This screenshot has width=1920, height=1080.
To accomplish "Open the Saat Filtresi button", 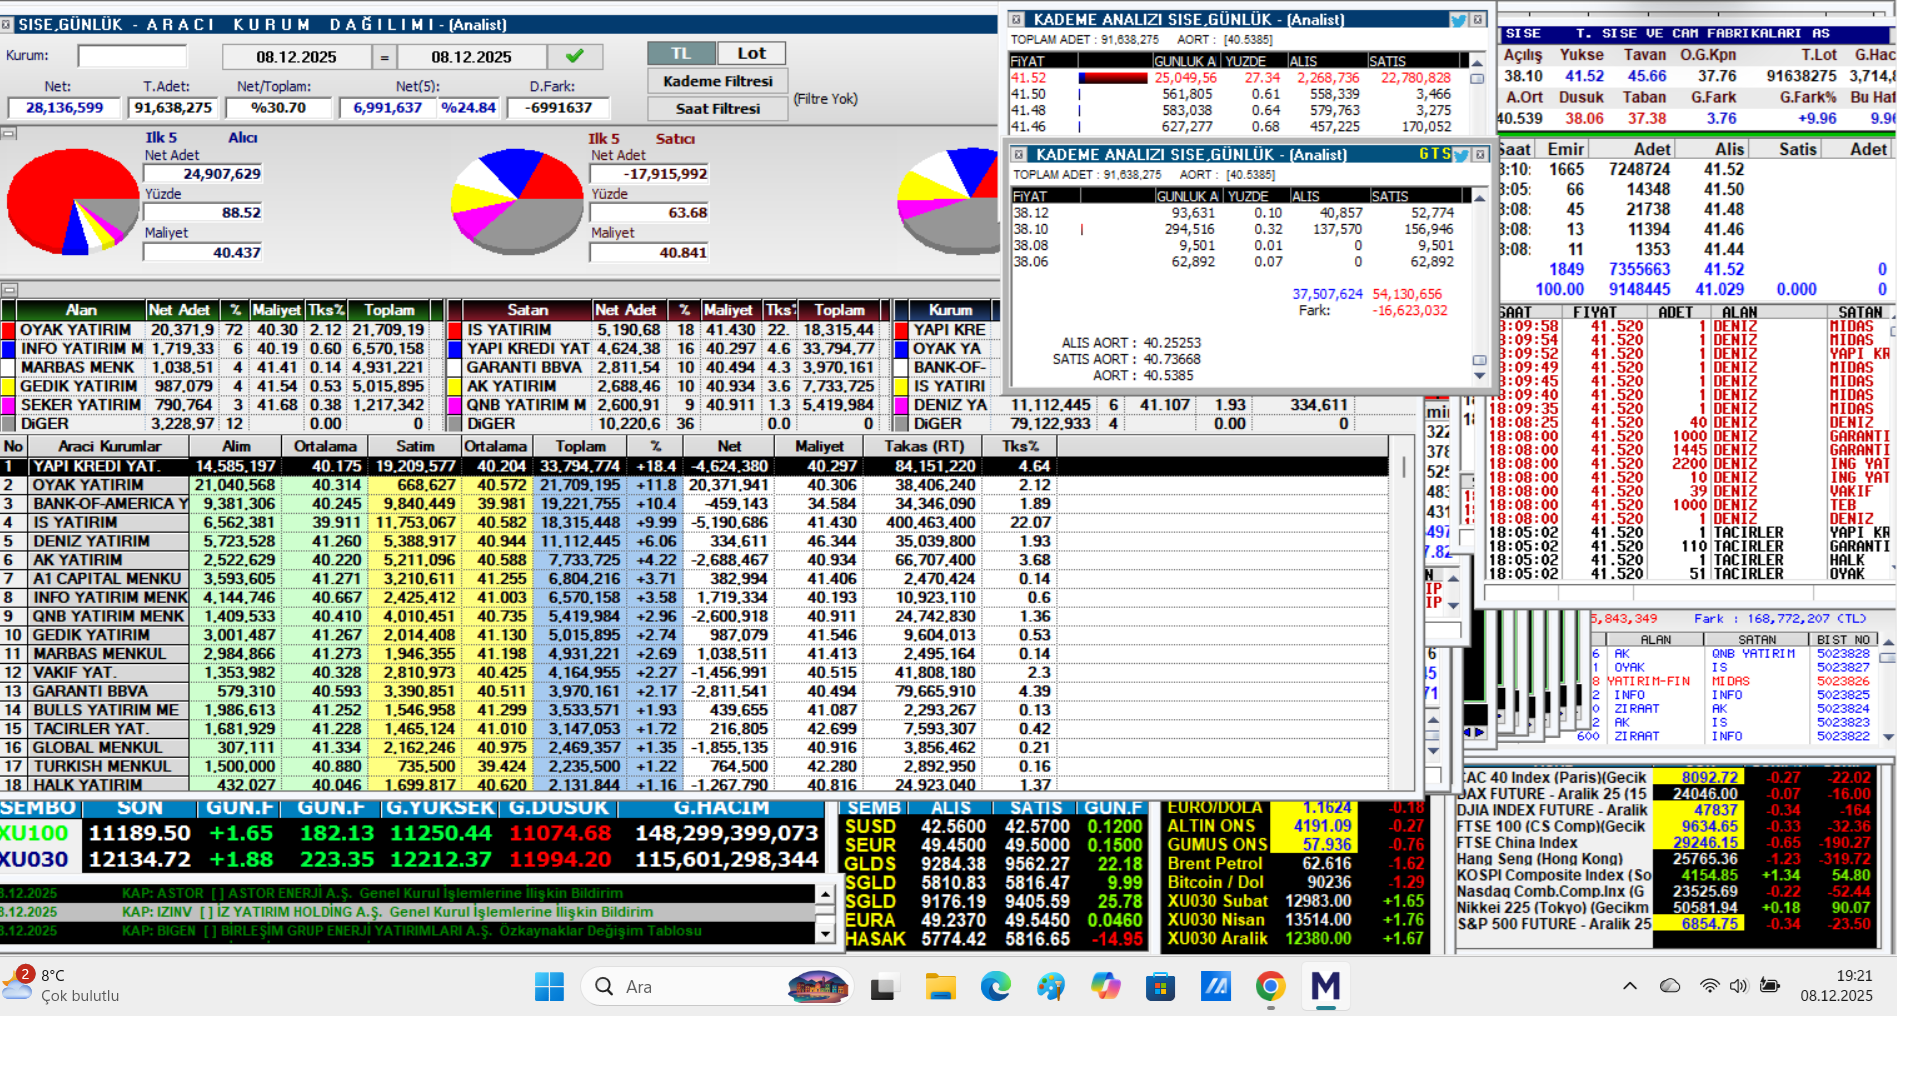I will [x=717, y=108].
